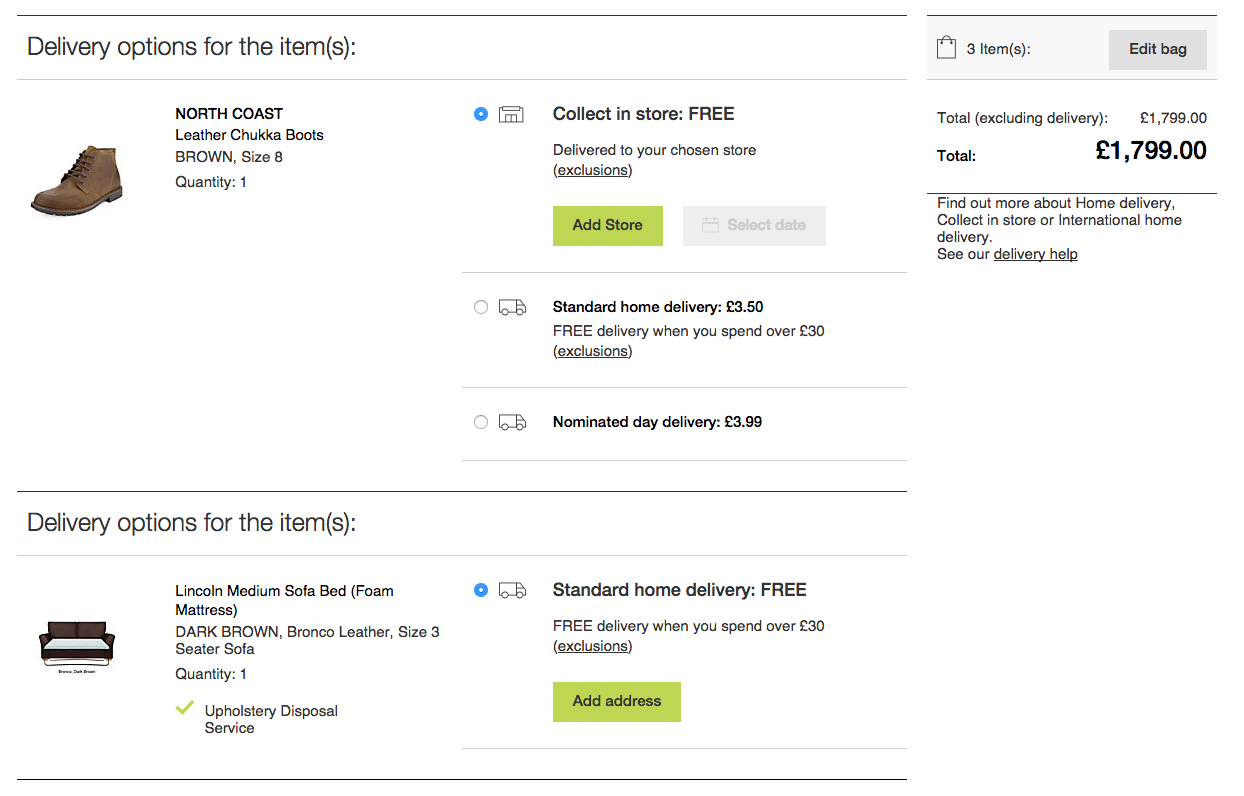Select Collect in store radio option
The image size is (1244, 796).
click(481, 114)
